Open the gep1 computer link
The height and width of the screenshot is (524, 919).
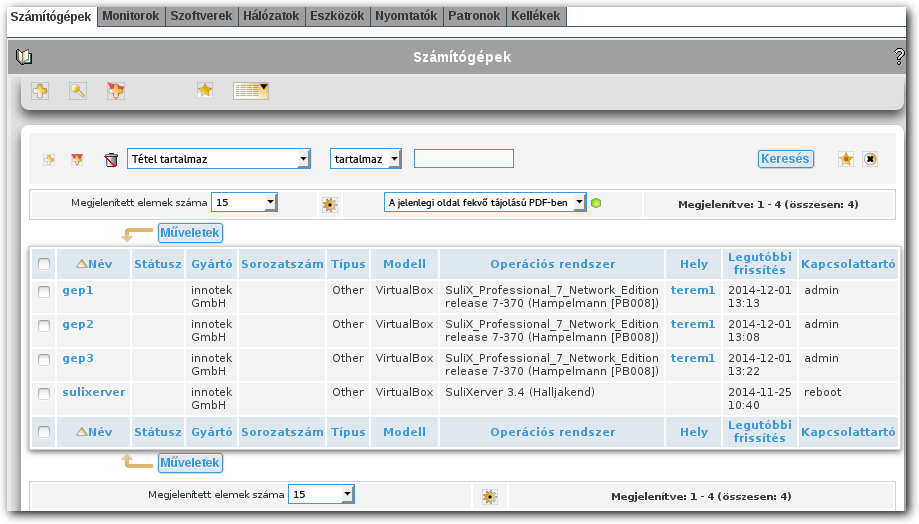tap(78, 290)
